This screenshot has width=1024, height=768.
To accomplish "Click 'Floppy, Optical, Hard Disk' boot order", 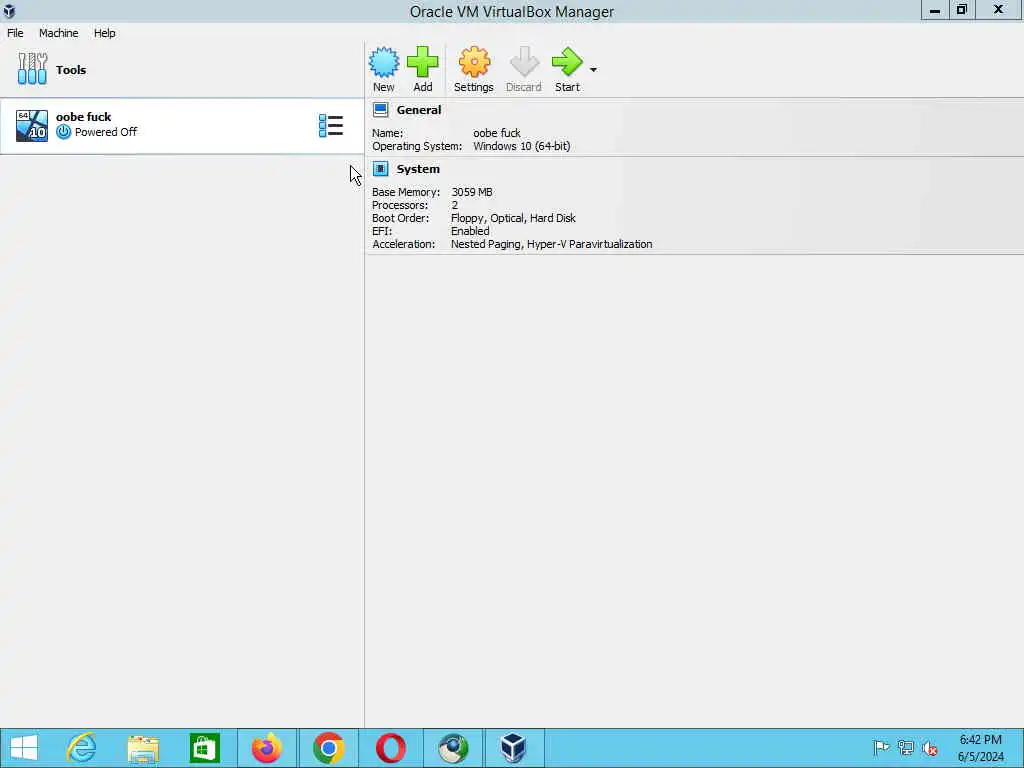I will (x=513, y=218).
